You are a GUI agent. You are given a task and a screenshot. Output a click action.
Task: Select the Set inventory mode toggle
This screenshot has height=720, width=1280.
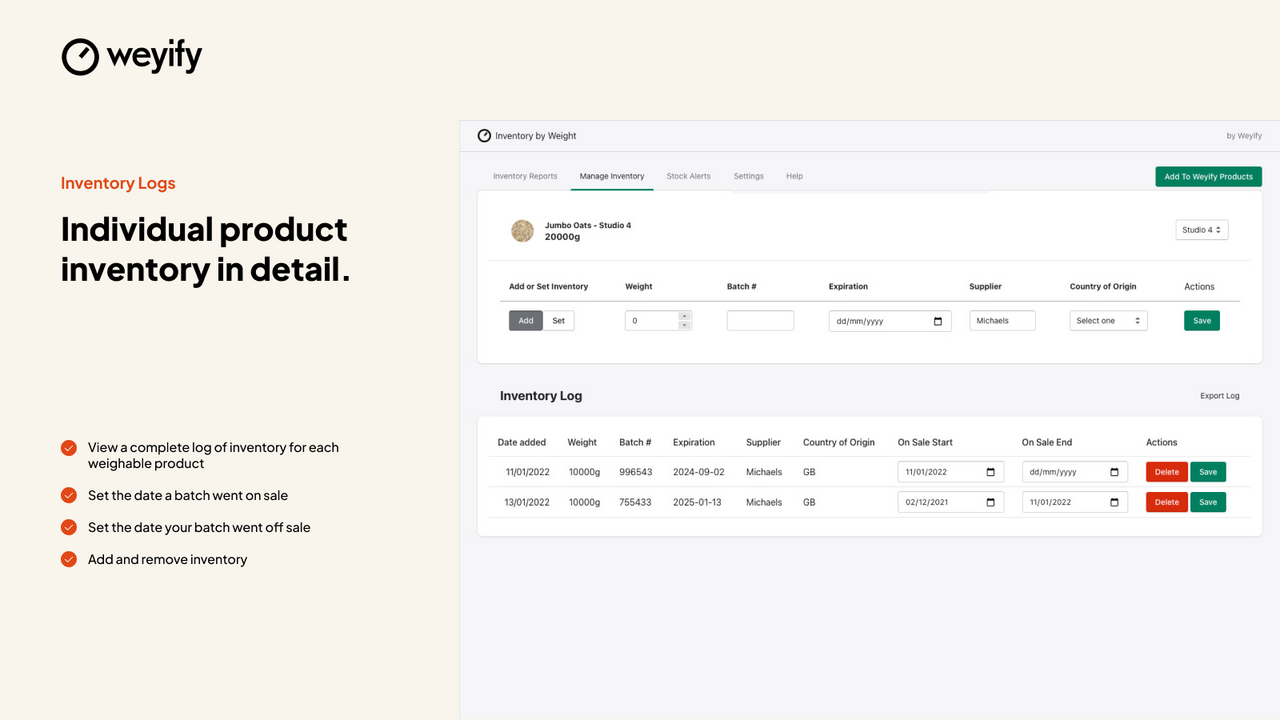pos(559,321)
